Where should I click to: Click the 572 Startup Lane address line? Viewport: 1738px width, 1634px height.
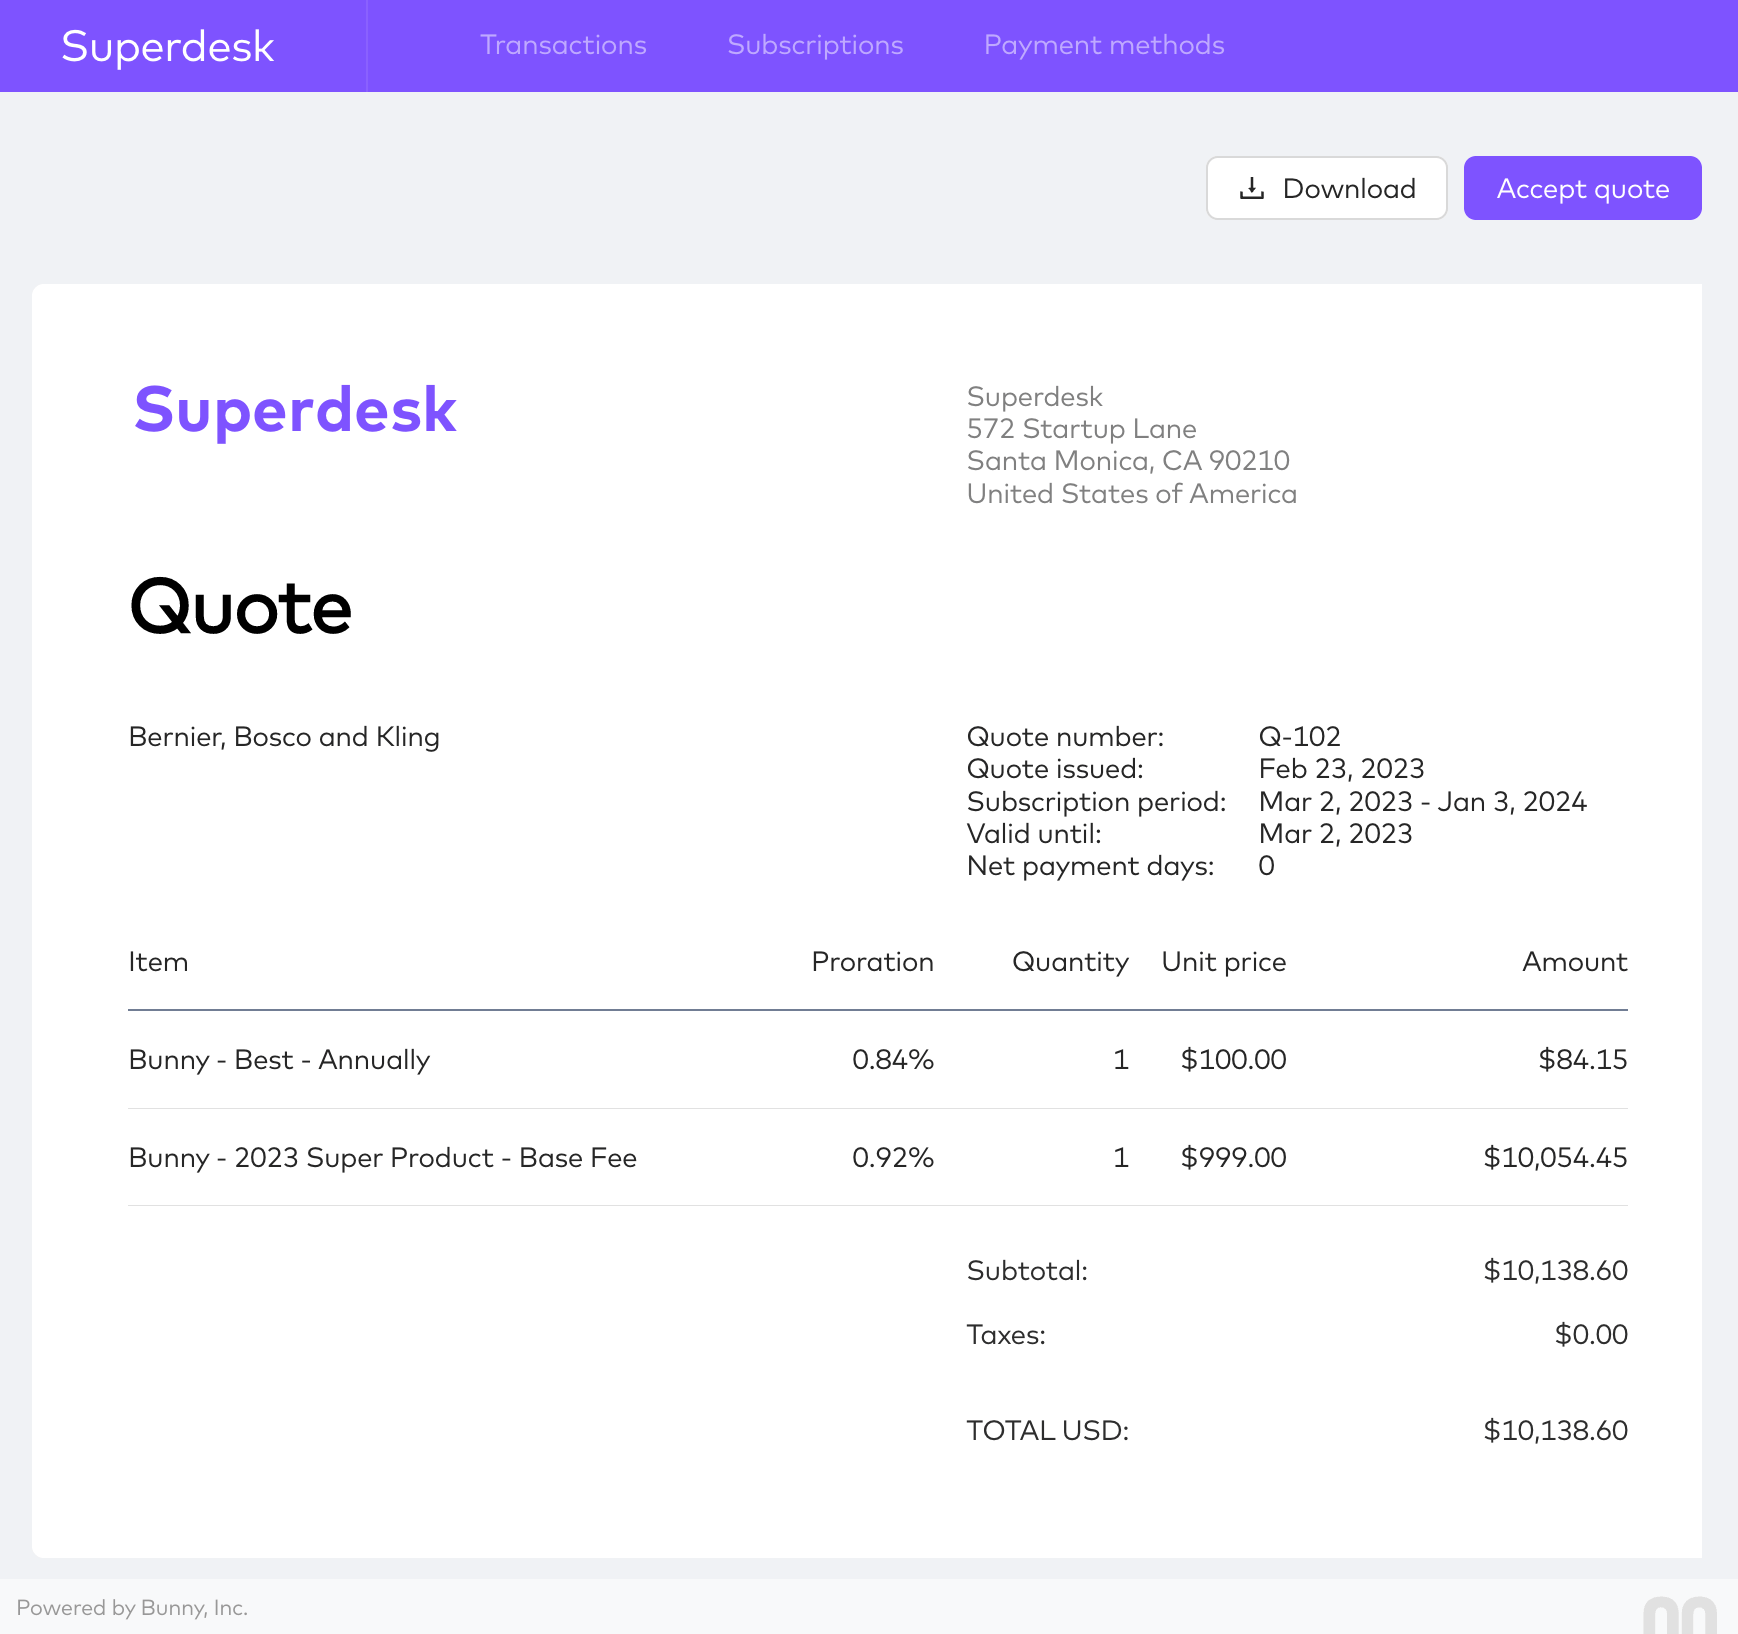point(1081,428)
